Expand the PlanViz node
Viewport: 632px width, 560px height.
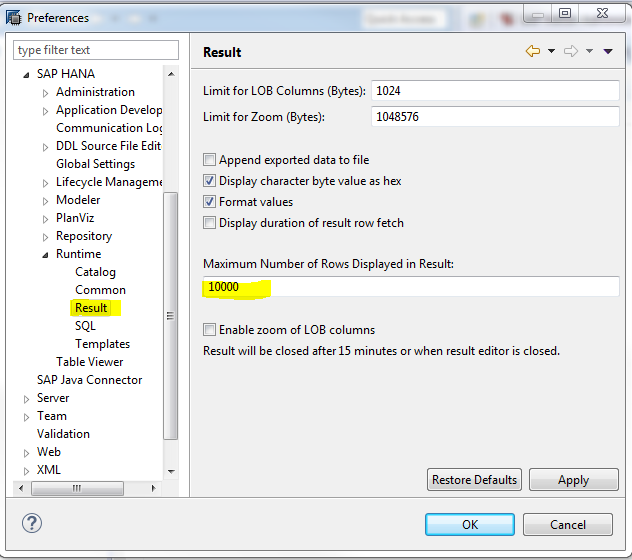pos(46,219)
